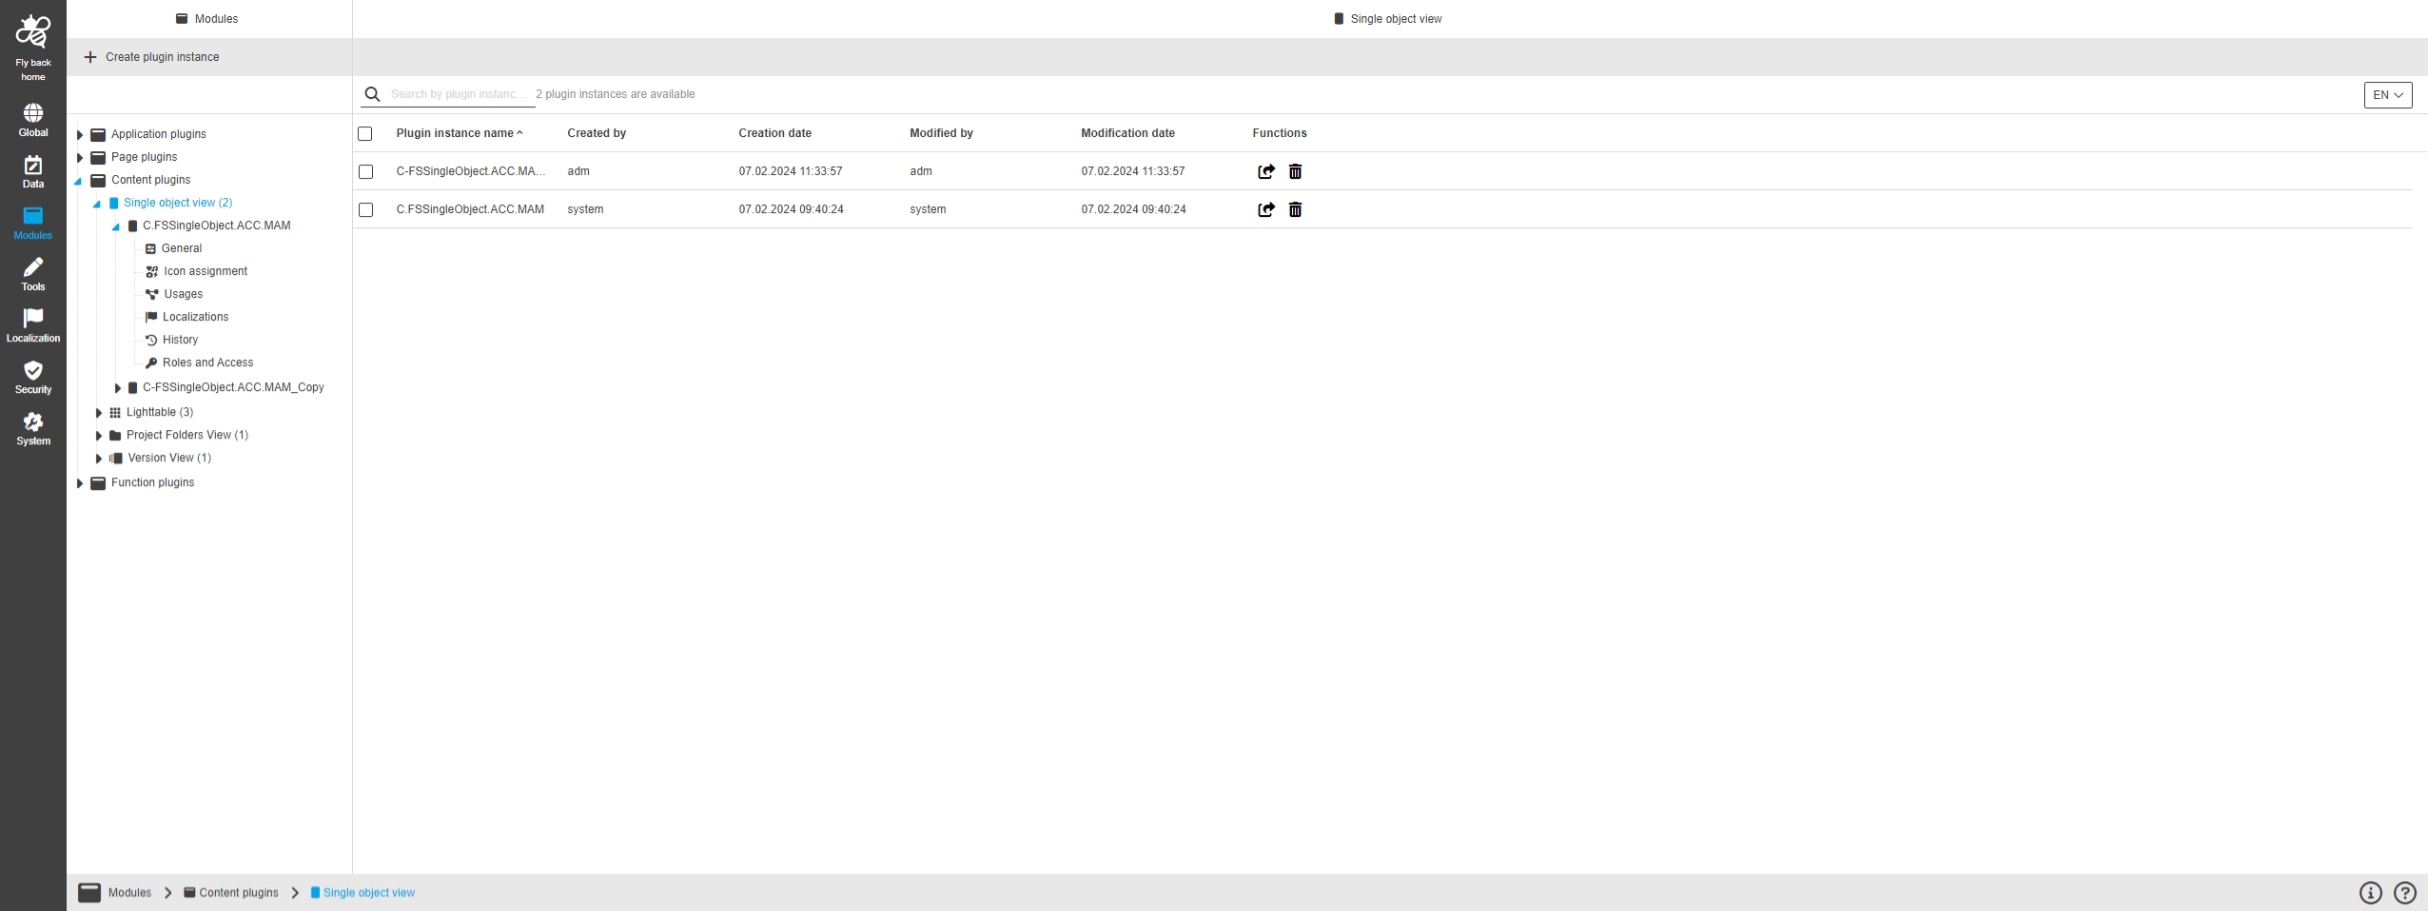The image size is (2428, 911).
Task: Open History in the tree
Action: 180,340
